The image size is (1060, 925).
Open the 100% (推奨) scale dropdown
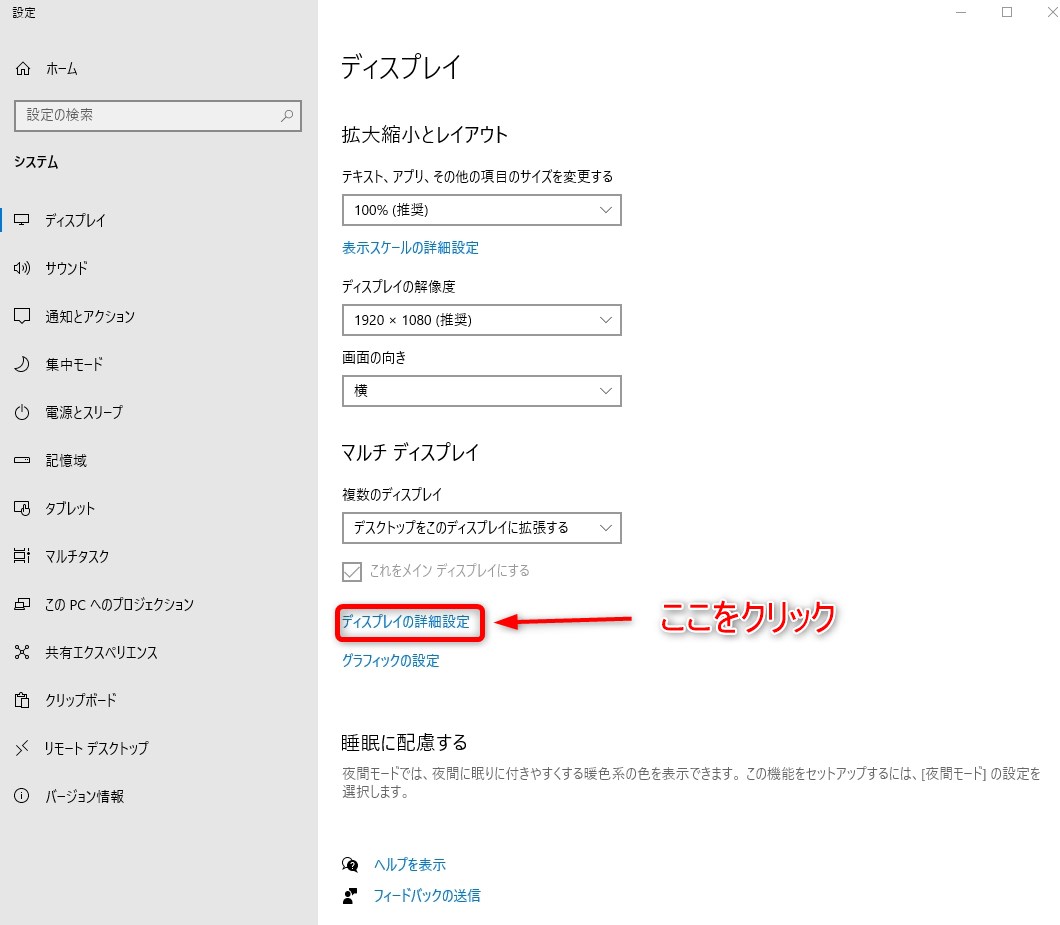point(481,210)
